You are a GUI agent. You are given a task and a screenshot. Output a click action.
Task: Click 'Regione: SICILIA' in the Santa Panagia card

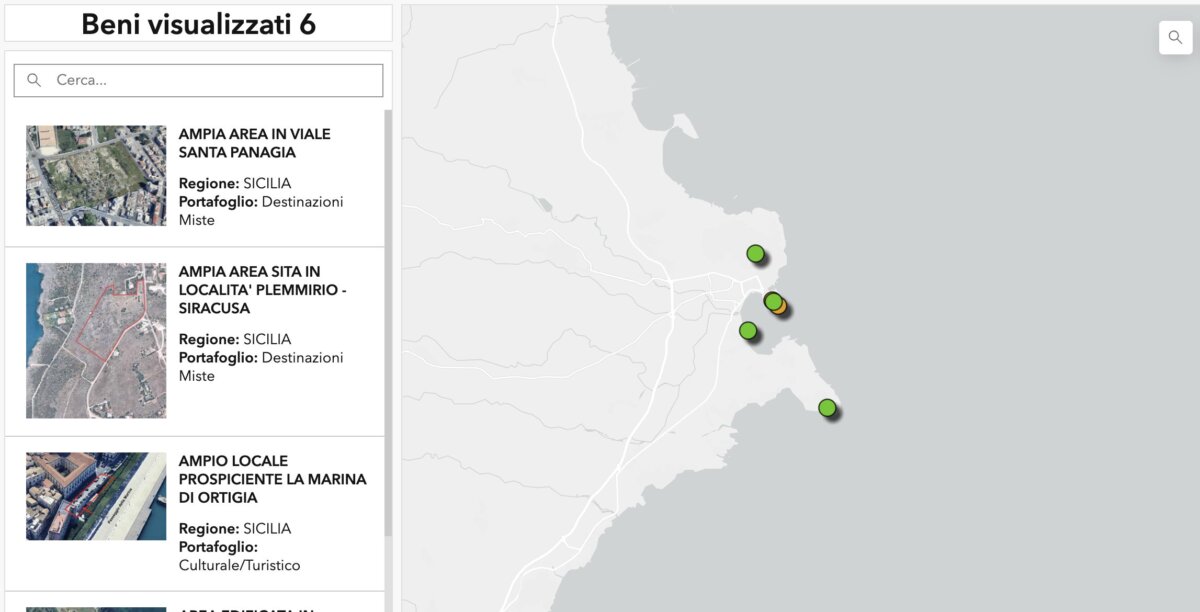235,183
